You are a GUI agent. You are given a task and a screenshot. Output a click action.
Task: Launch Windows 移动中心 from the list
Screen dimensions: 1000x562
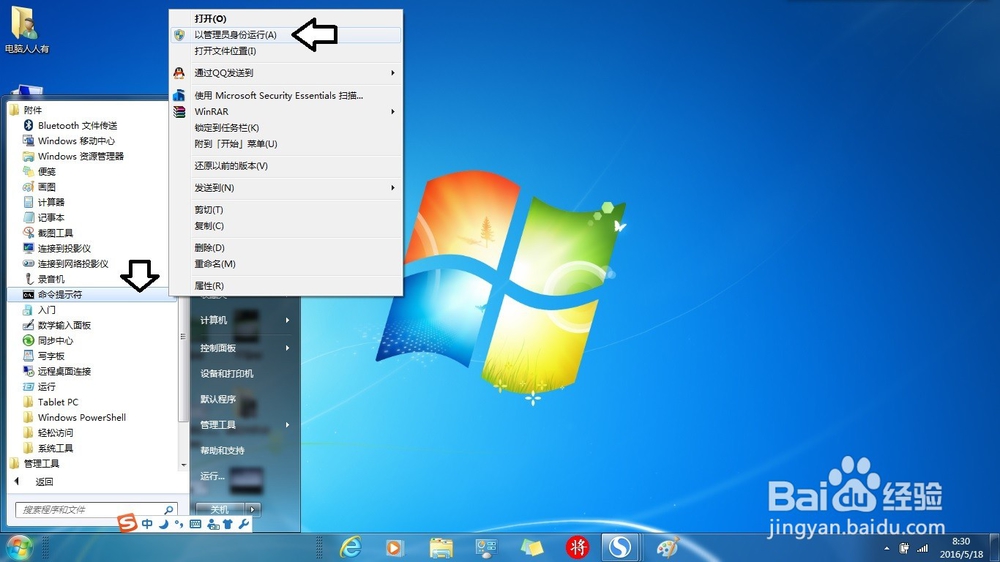[x=69, y=141]
